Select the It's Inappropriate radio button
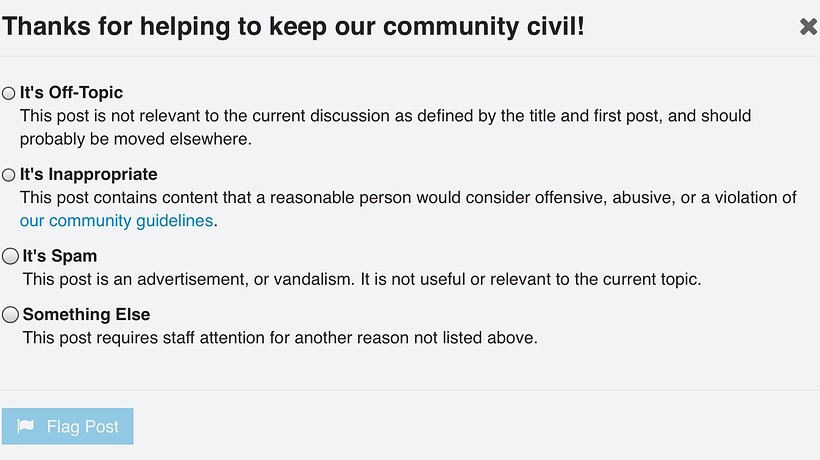 coord(9,175)
